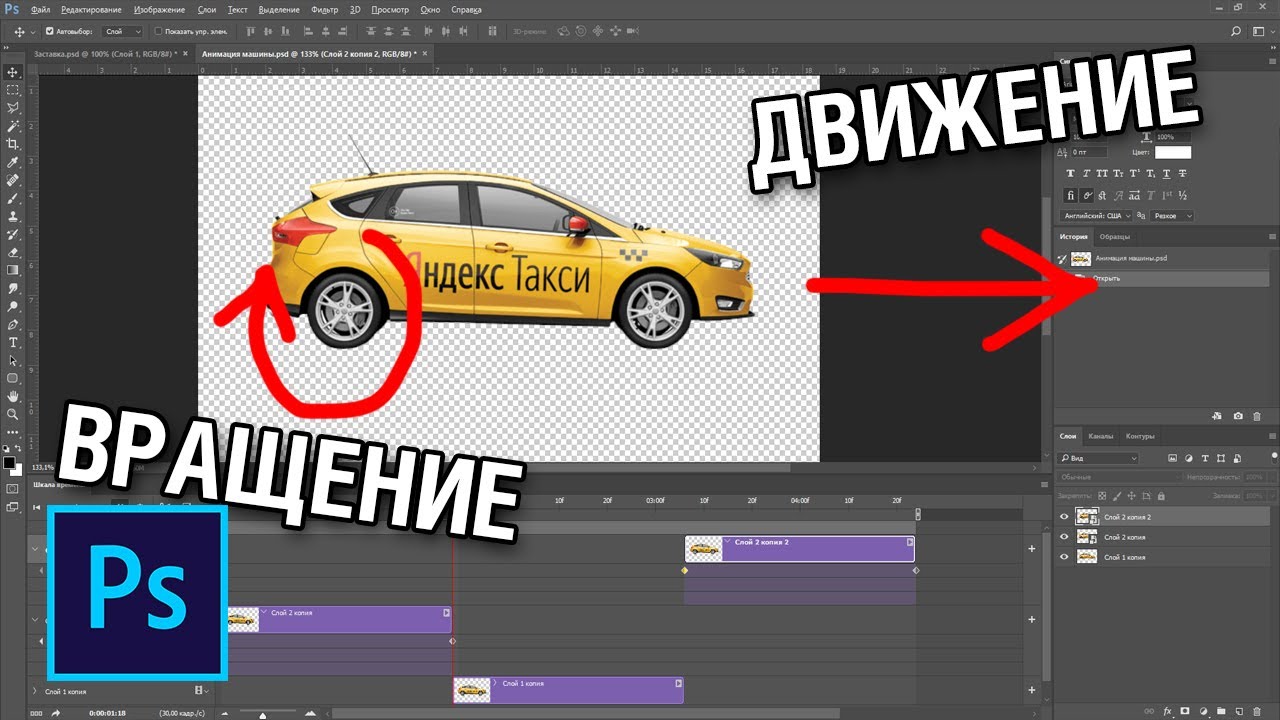Hide the Слой 2 копия layer

[x=1064, y=537]
